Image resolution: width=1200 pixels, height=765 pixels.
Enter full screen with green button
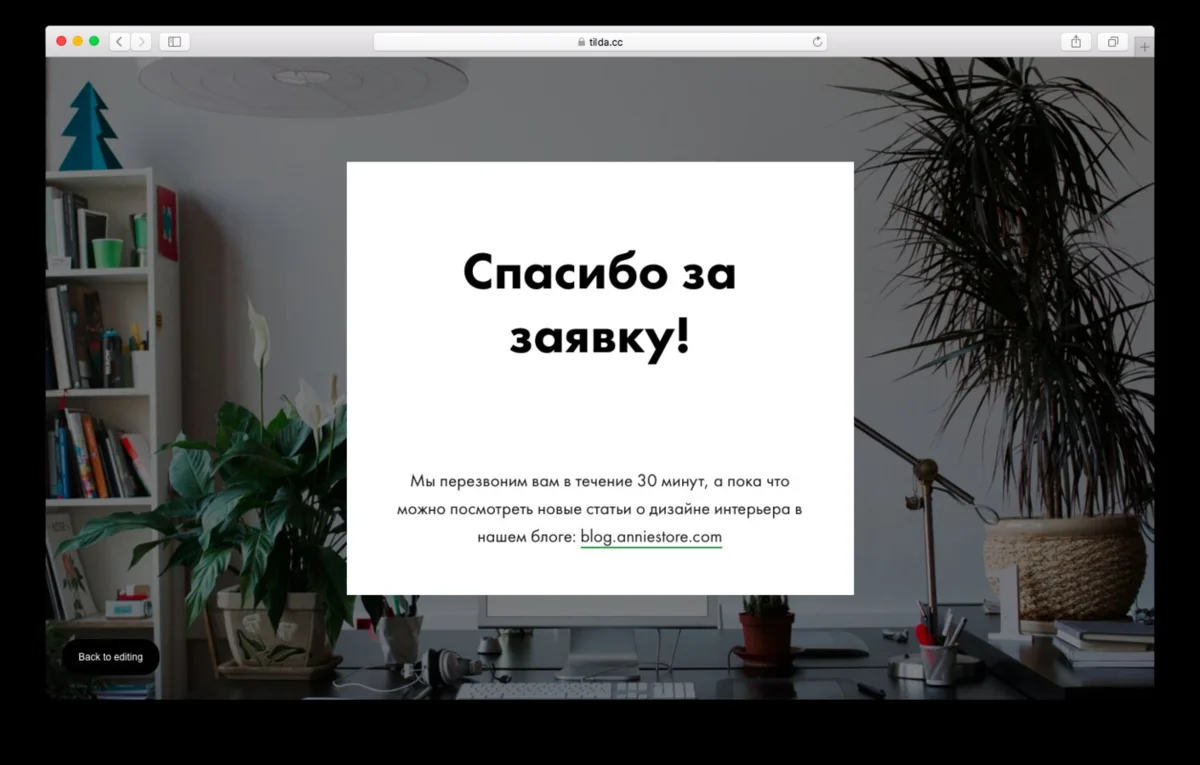coord(94,41)
